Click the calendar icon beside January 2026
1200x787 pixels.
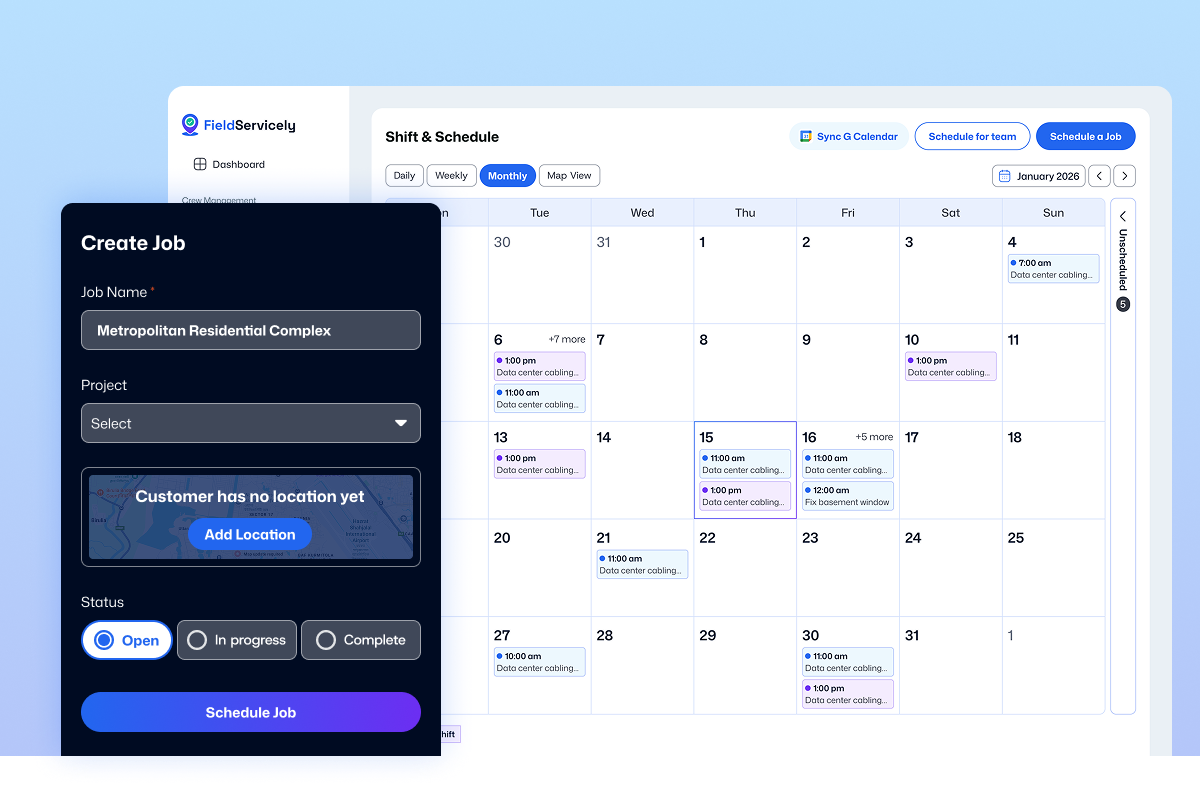tap(1003, 175)
